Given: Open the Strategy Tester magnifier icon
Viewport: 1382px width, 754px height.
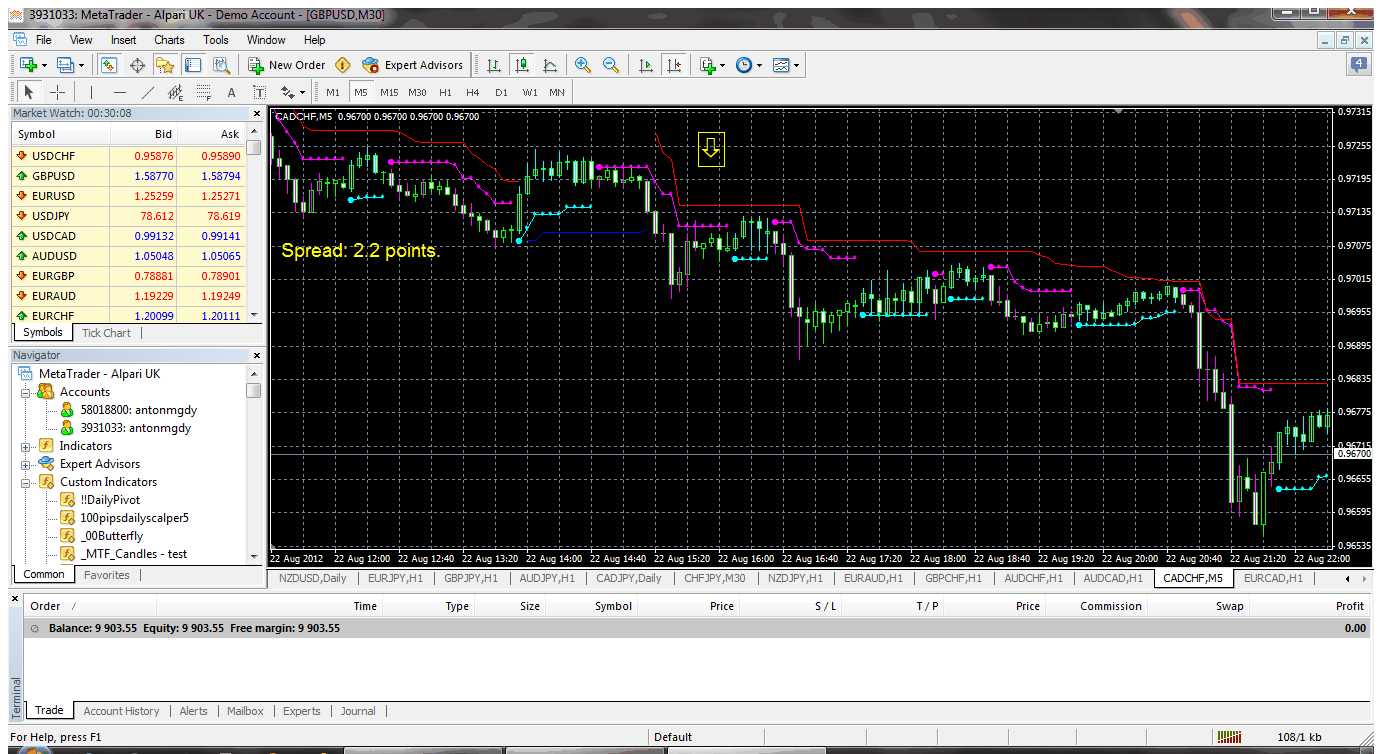Looking at the screenshot, I should pos(221,65).
